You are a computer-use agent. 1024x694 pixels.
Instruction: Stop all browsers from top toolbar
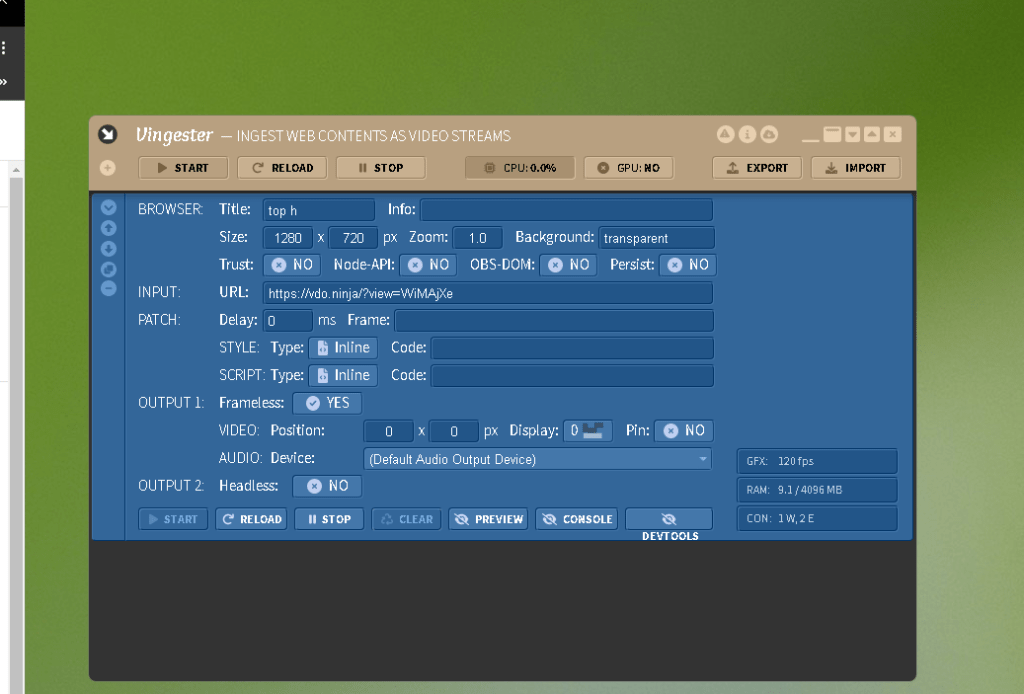381,168
